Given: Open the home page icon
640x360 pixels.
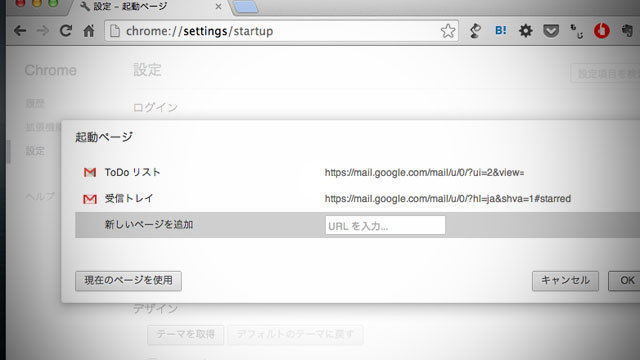Looking at the screenshot, I should 89,31.
